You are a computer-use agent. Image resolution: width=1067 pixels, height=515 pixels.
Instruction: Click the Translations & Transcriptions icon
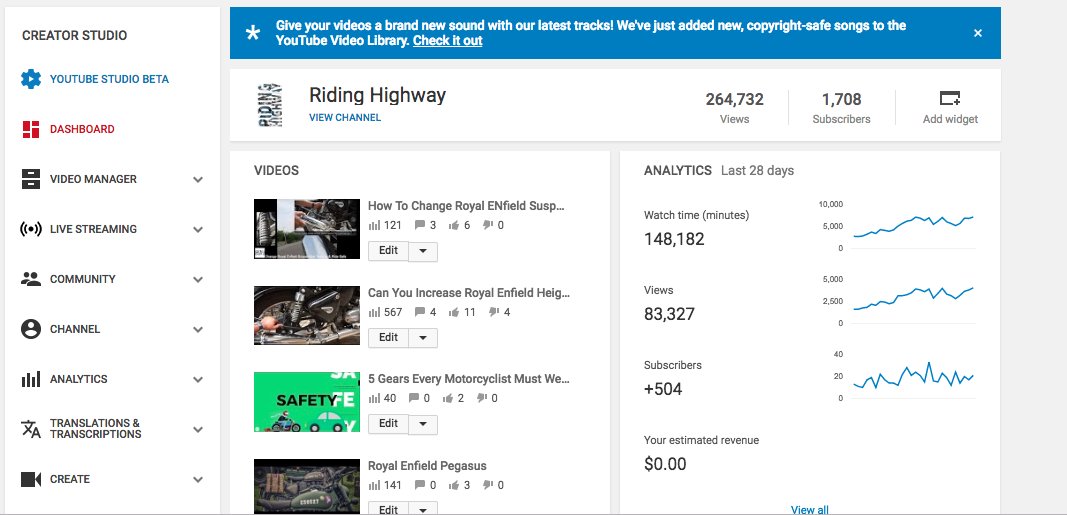(x=31, y=429)
